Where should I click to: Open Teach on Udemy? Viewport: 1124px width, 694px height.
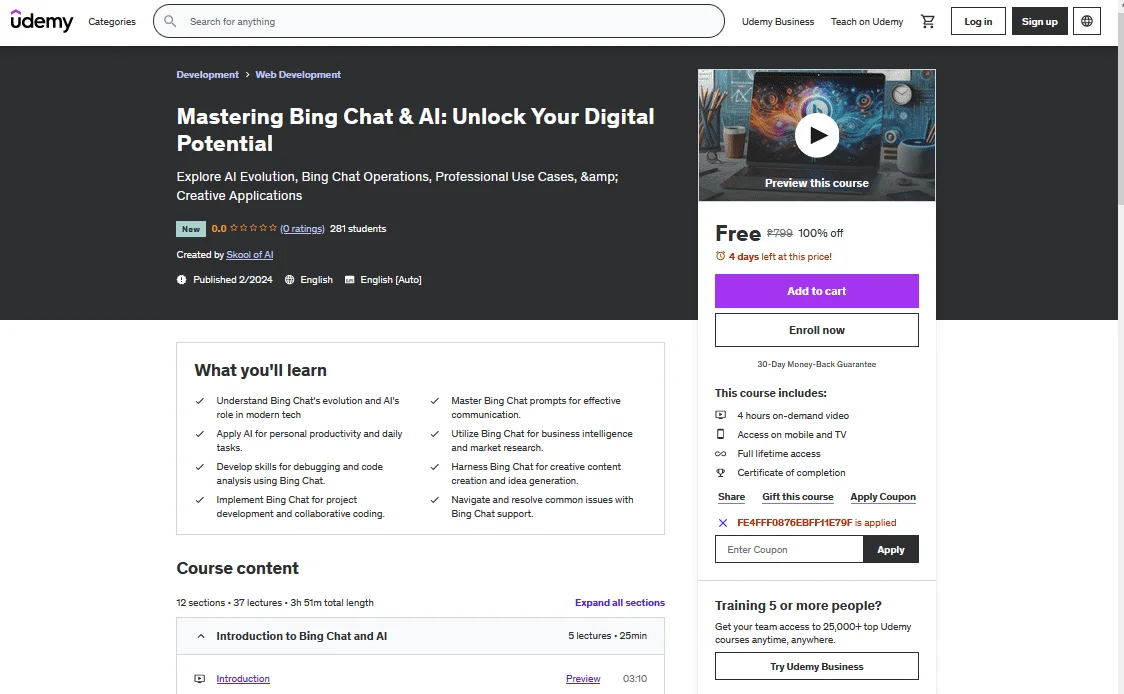click(867, 22)
